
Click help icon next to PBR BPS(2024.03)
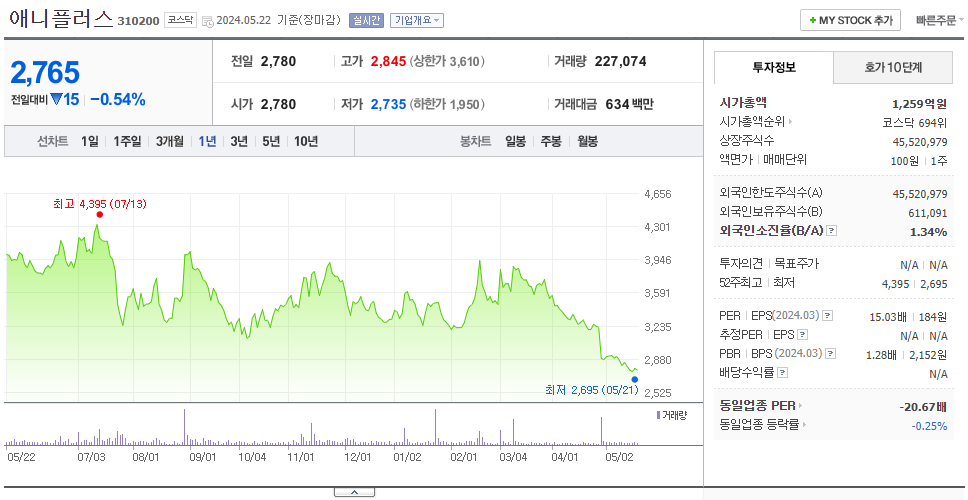click(x=831, y=354)
